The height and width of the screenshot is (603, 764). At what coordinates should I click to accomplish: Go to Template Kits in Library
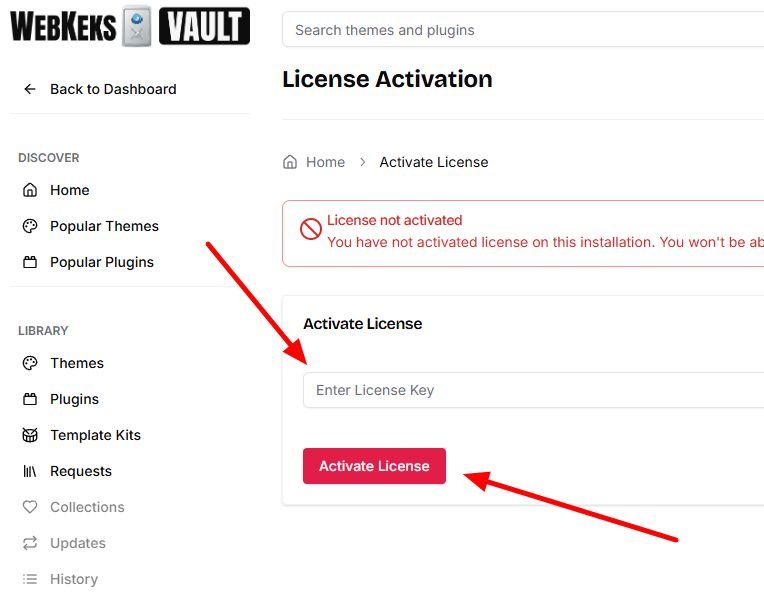click(95, 435)
